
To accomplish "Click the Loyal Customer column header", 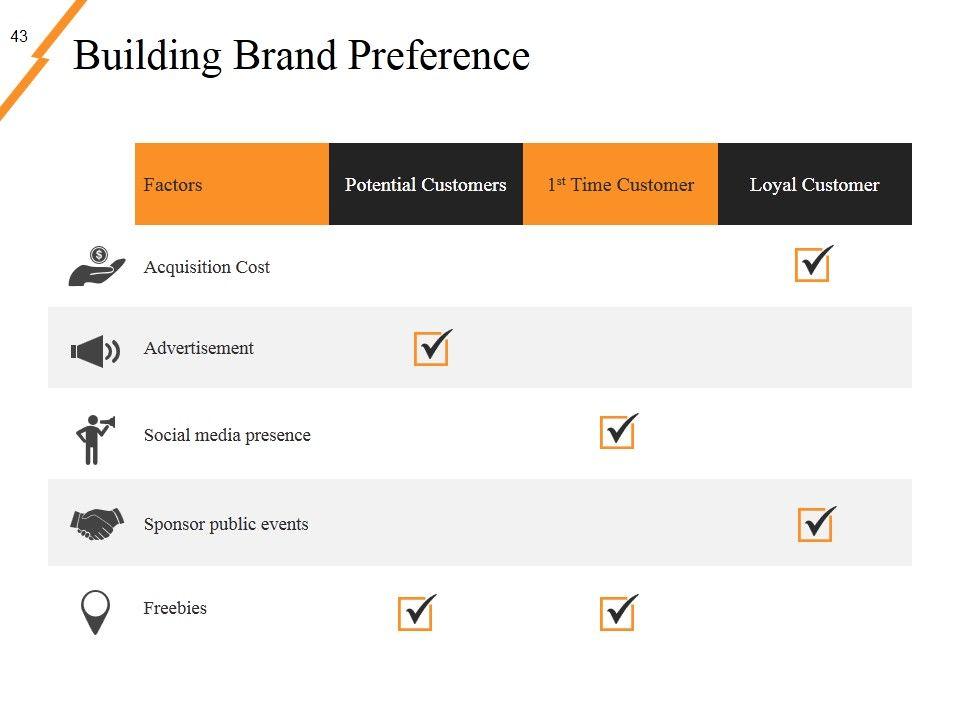I will pyautogui.click(x=815, y=184).
